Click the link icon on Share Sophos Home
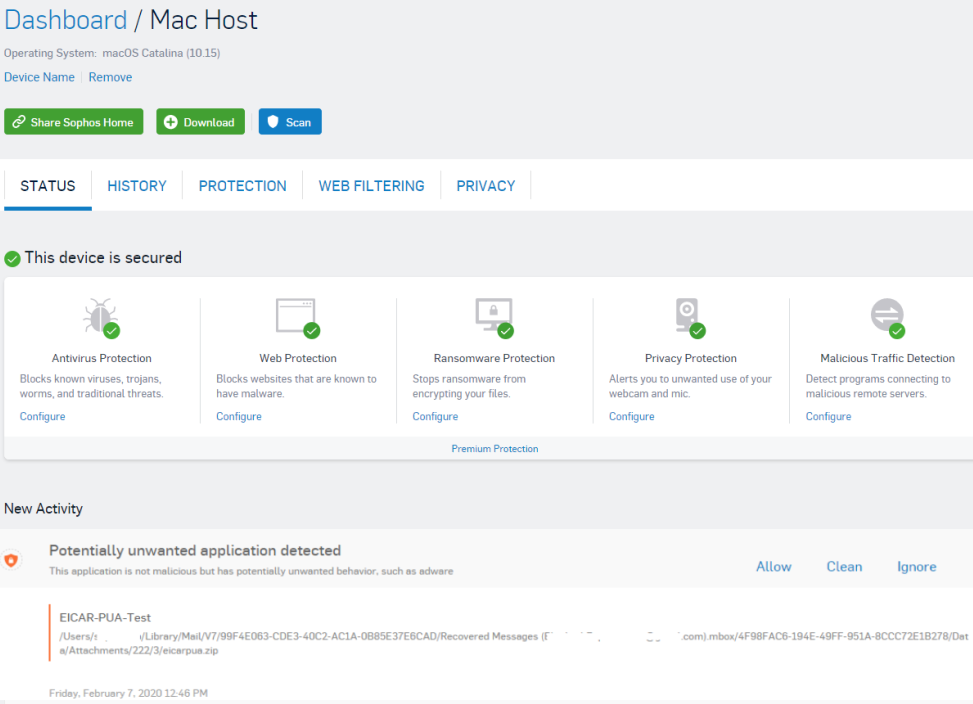The image size is (973, 704). 17,121
